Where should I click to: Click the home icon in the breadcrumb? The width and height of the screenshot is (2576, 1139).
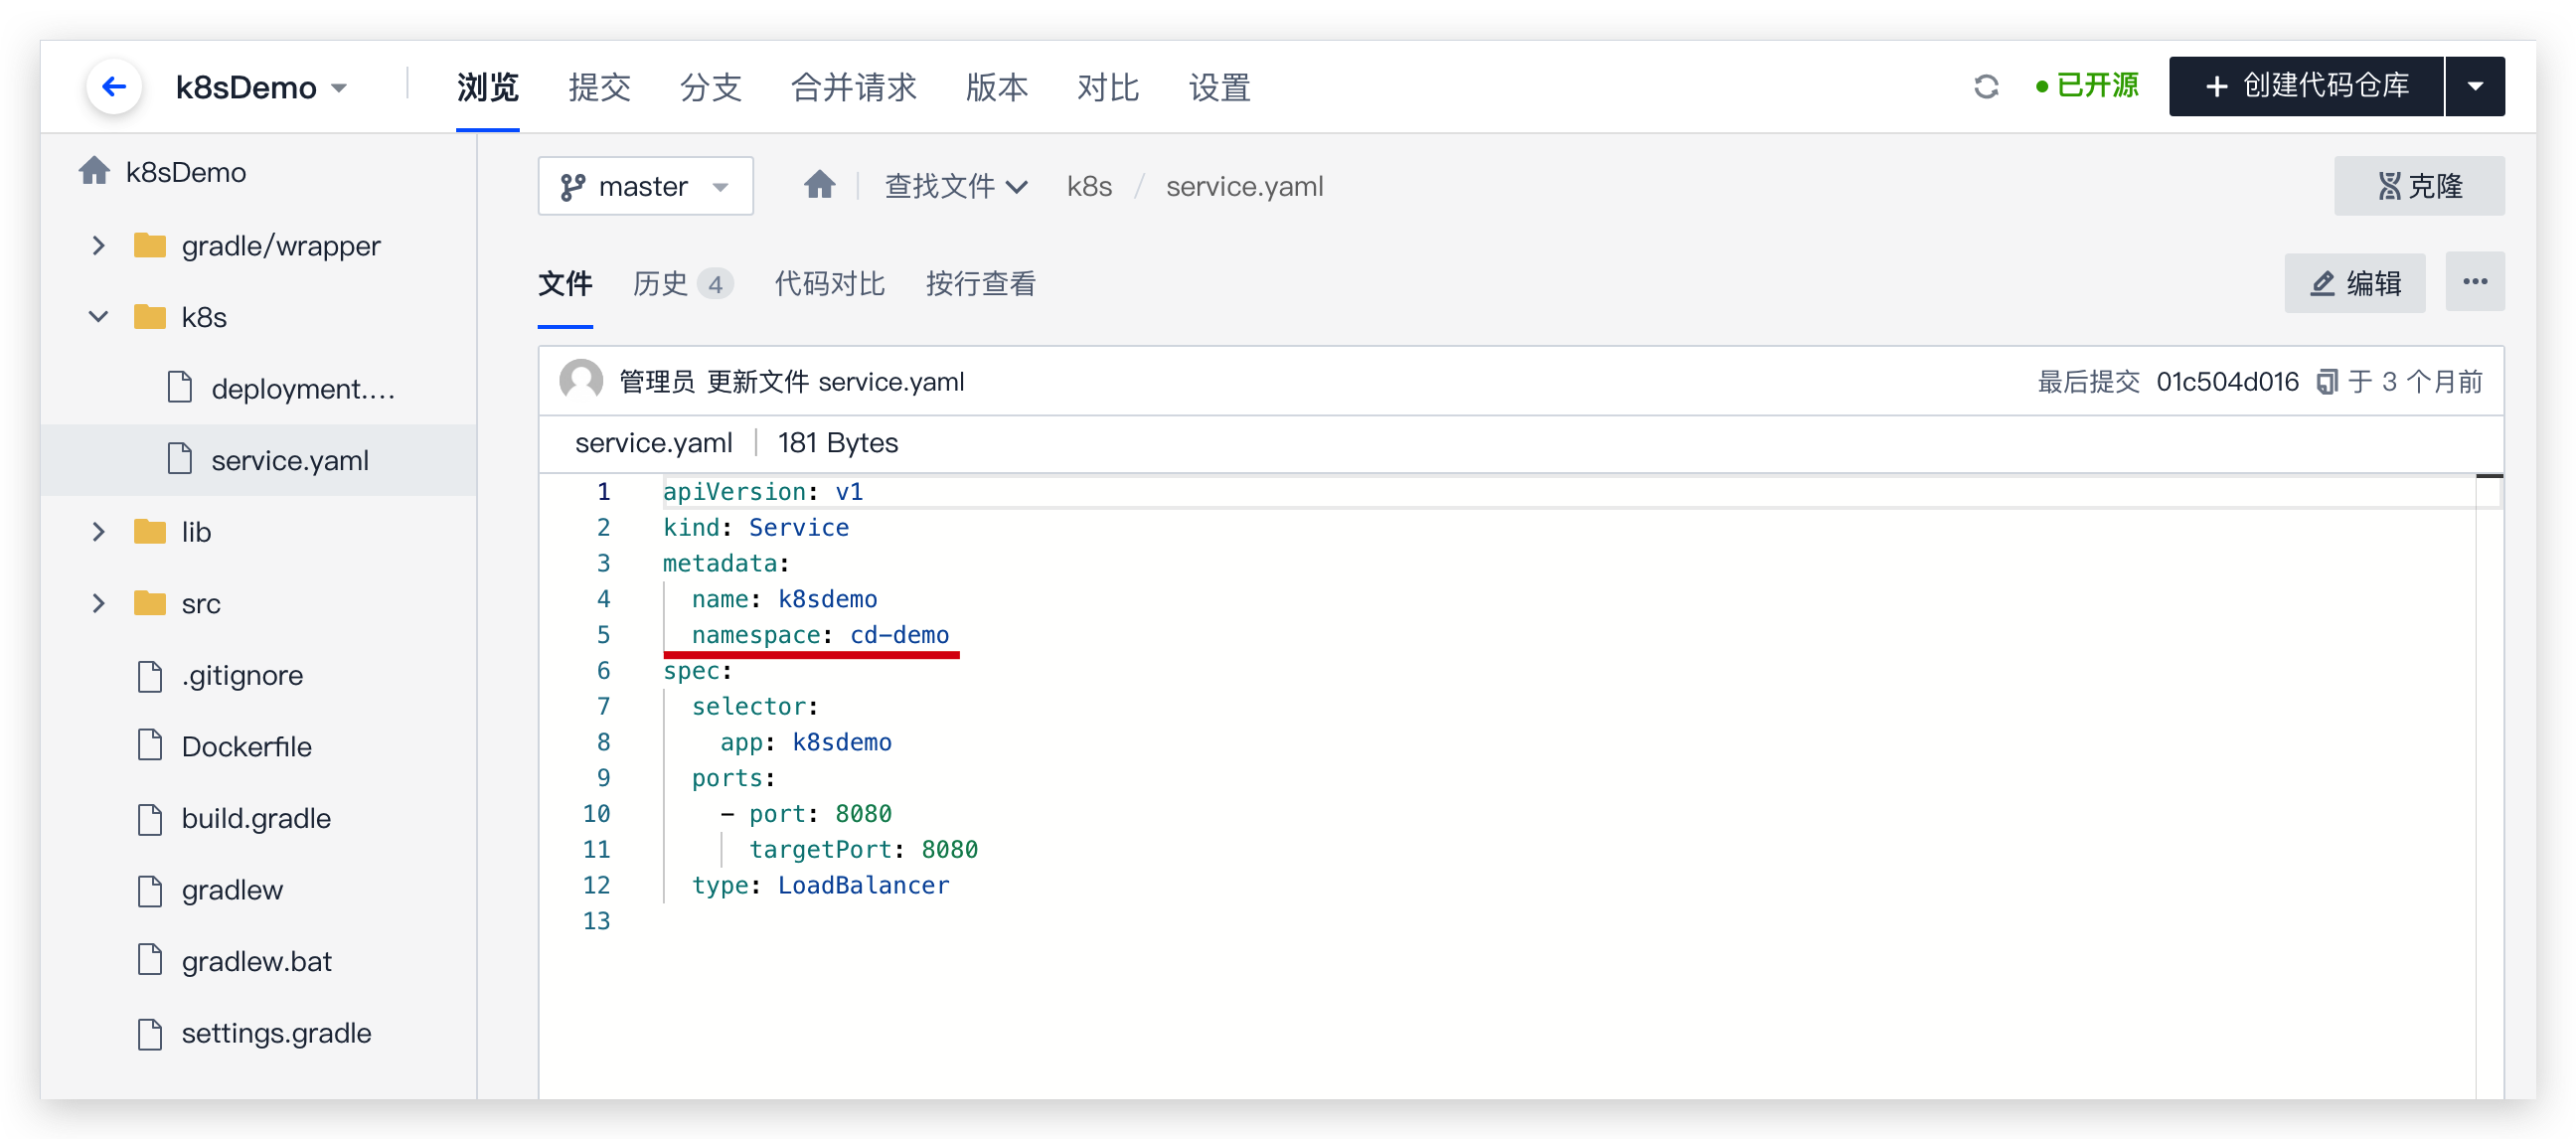pyautogui.click(x=819, y=185)
